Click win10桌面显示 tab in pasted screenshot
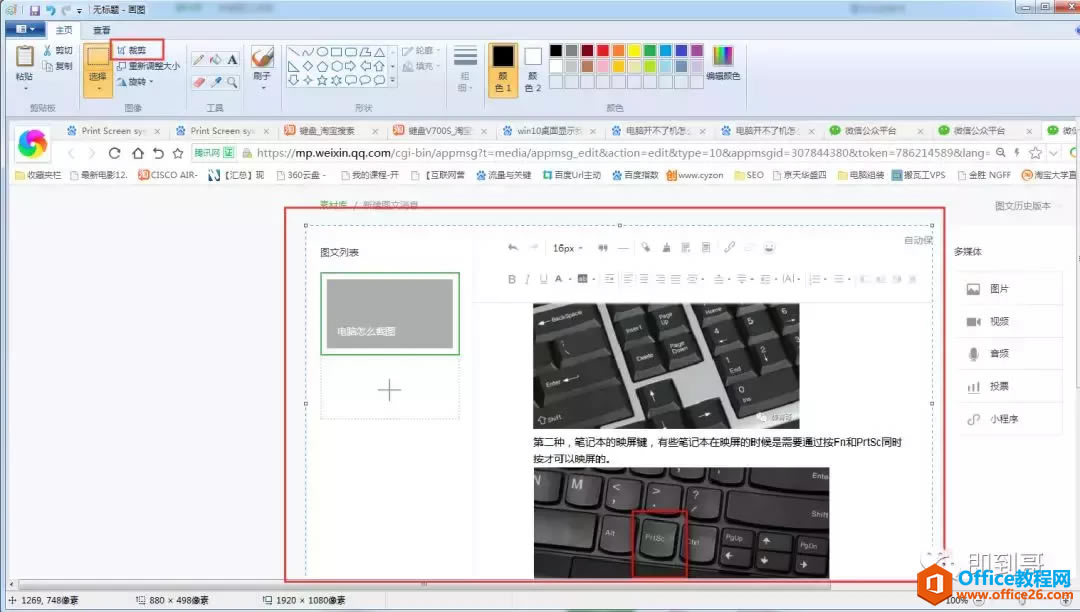This screenshot has width=1080, height=612. [x=550, y=131]
